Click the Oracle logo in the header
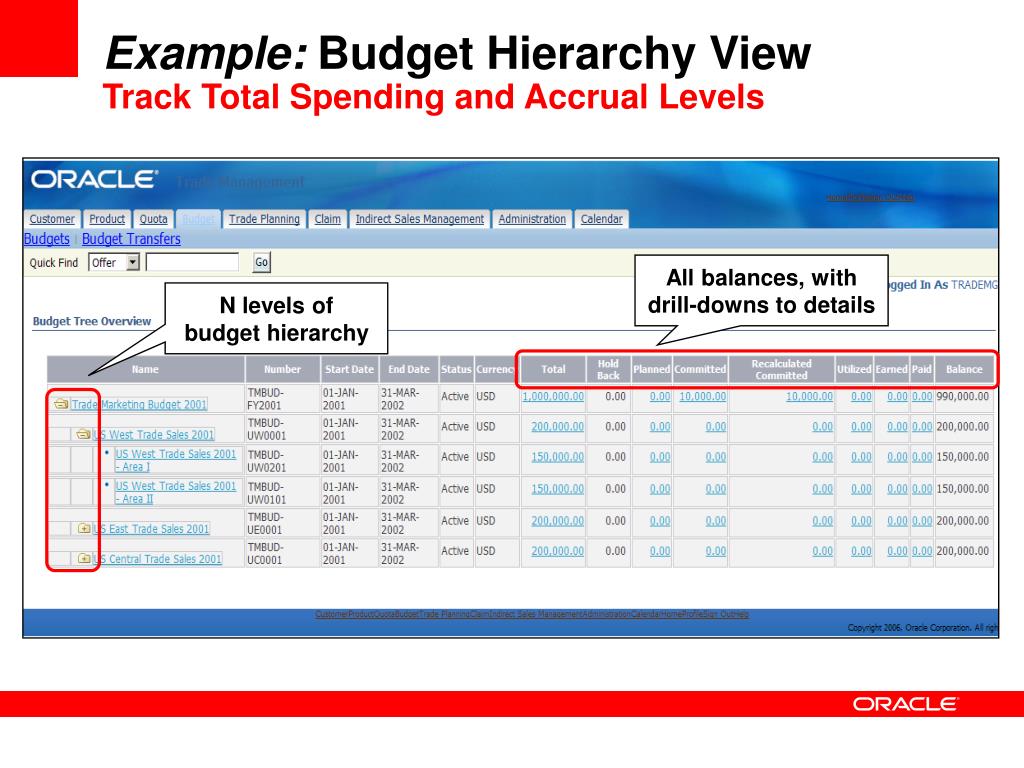The height and width of the screenshot is (768, 1024). [x=94, y=180]
